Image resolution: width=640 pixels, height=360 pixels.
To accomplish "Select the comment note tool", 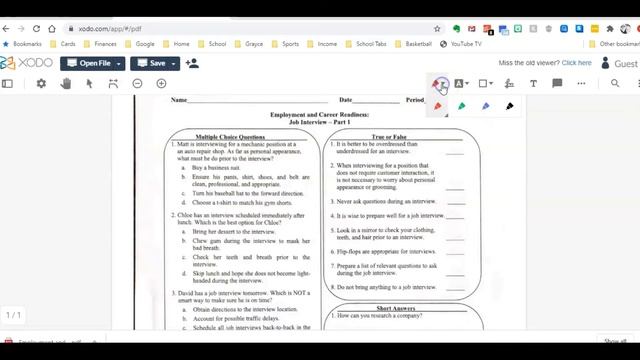I will coord(557,83).
